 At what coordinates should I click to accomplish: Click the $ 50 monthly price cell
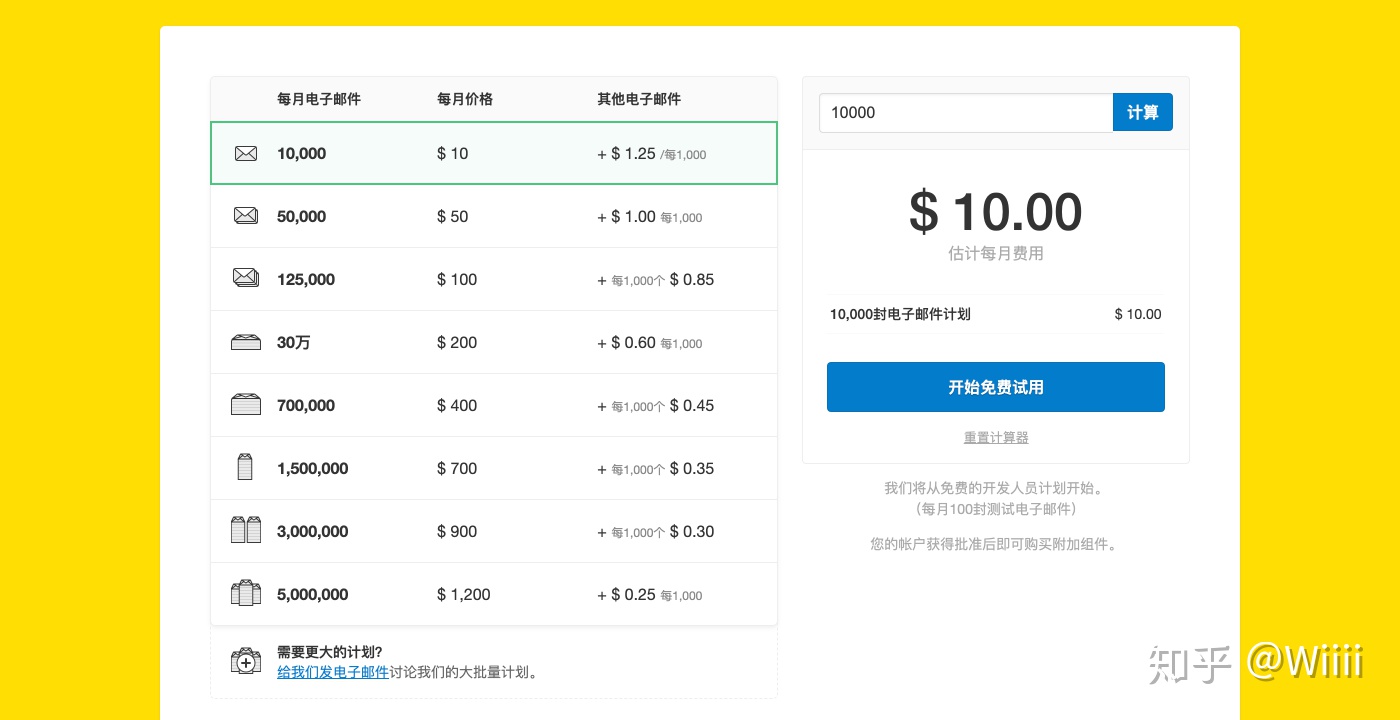point(453,216)
